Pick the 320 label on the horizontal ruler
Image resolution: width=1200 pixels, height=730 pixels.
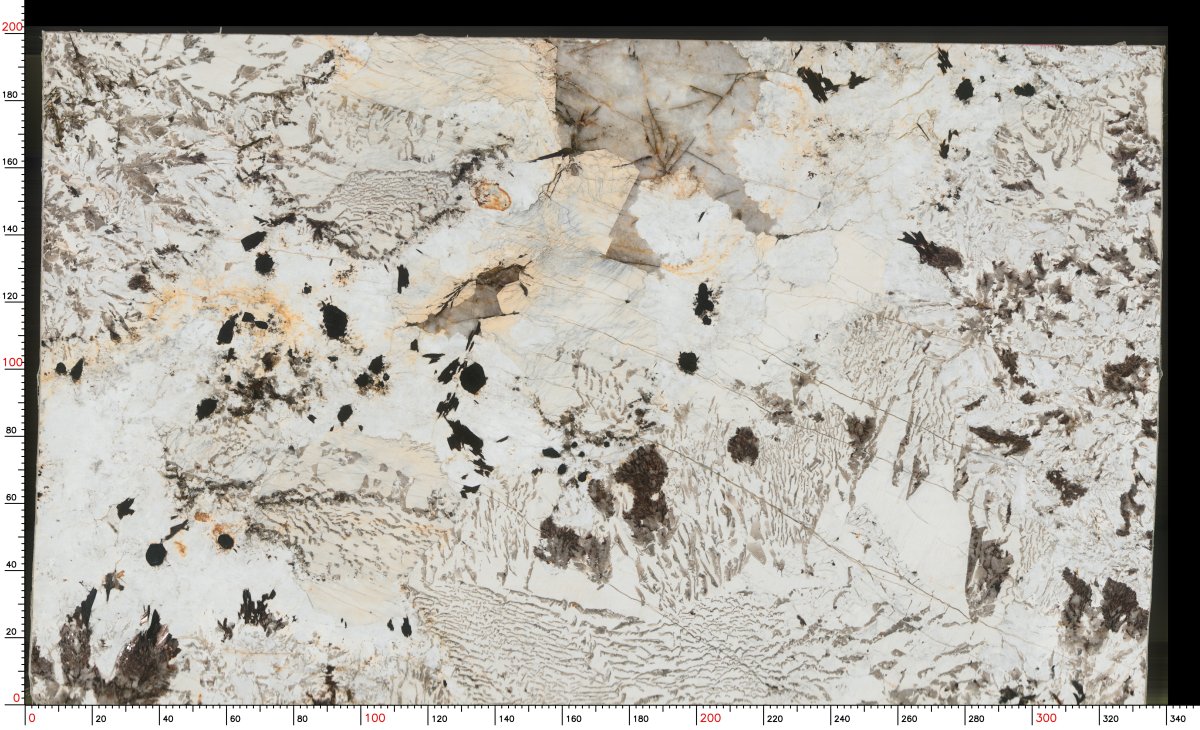(x=1113, y=718)
